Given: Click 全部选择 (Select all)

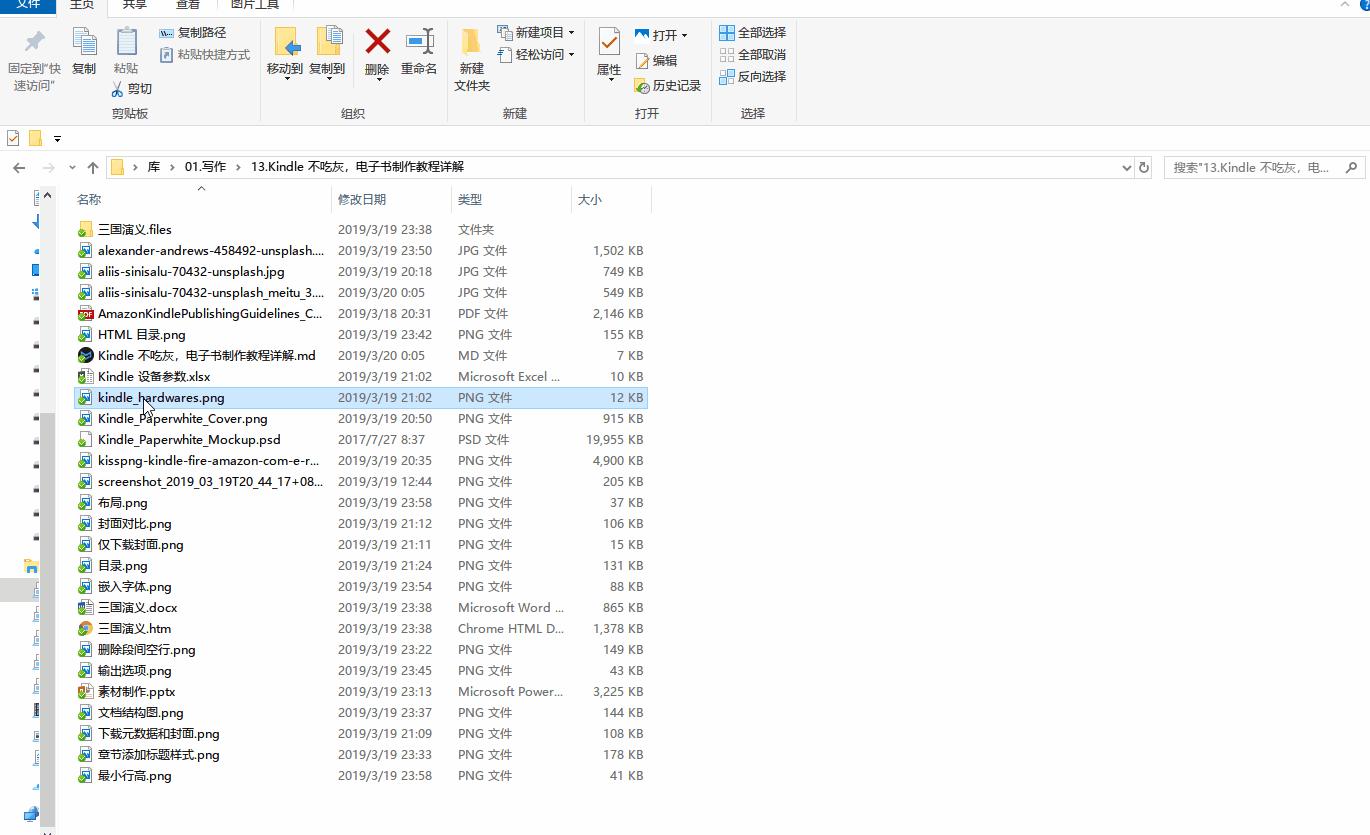Looking at the screenshot, I should (753, 33).
